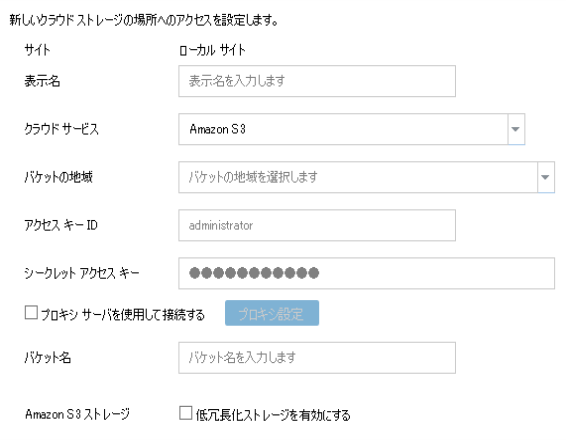Image resolution: width=566 pixels, height=440 pixels.
Task: Click the バケット名 field label
Action: point(47,358)
